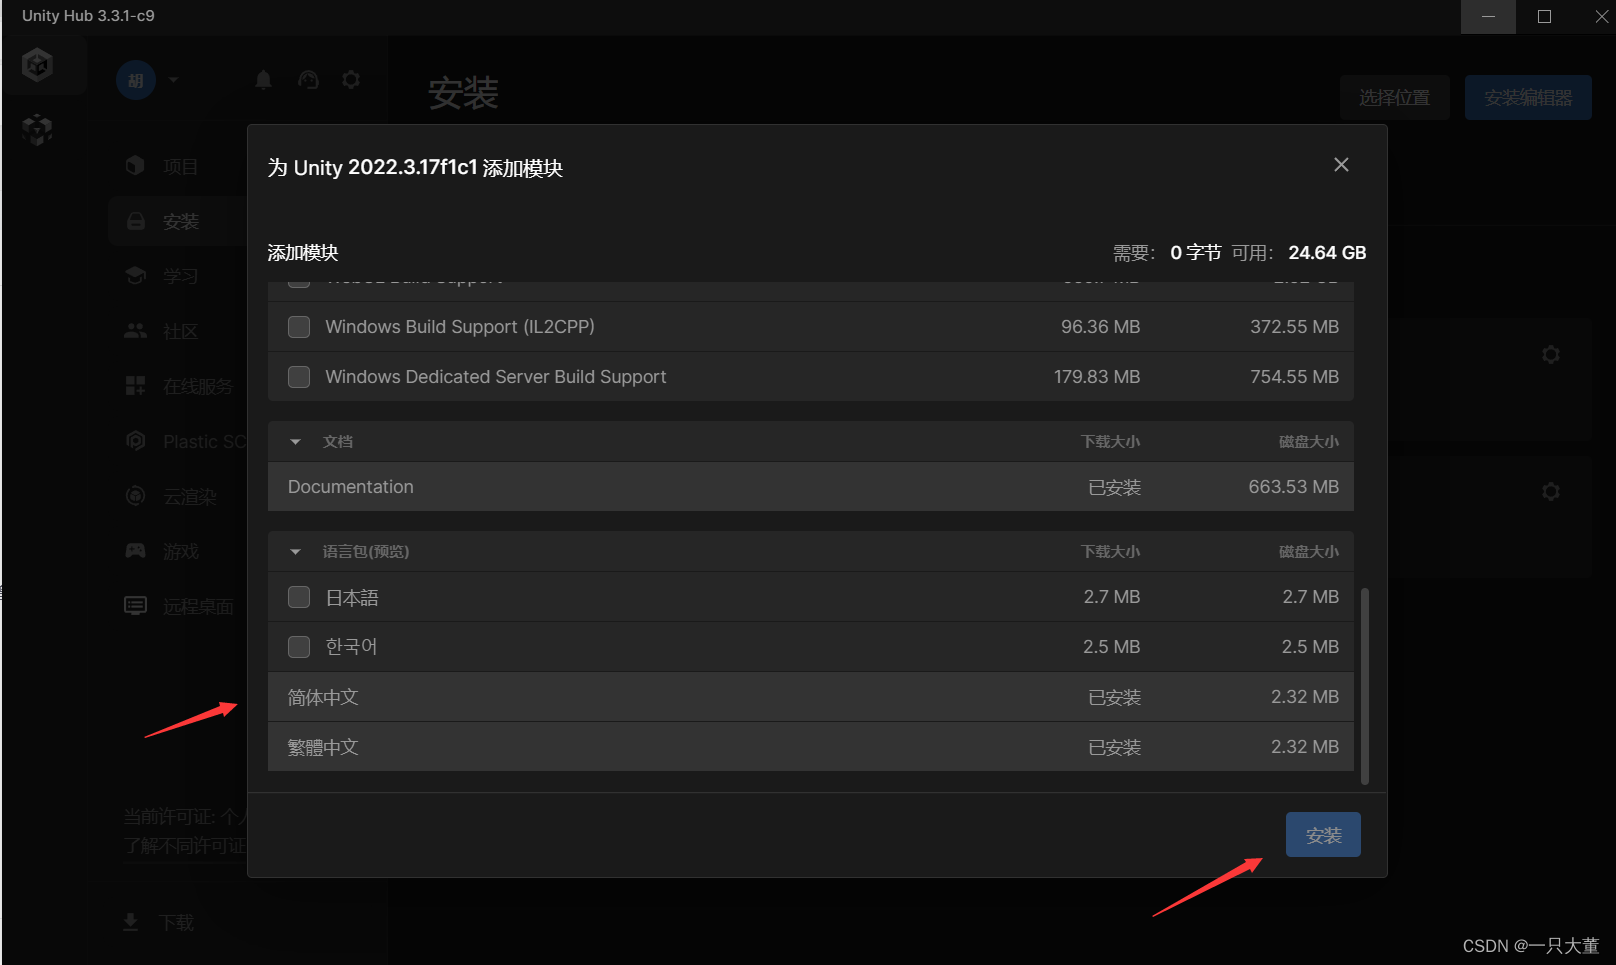Select the Documentation row

(x=811, y=487)
